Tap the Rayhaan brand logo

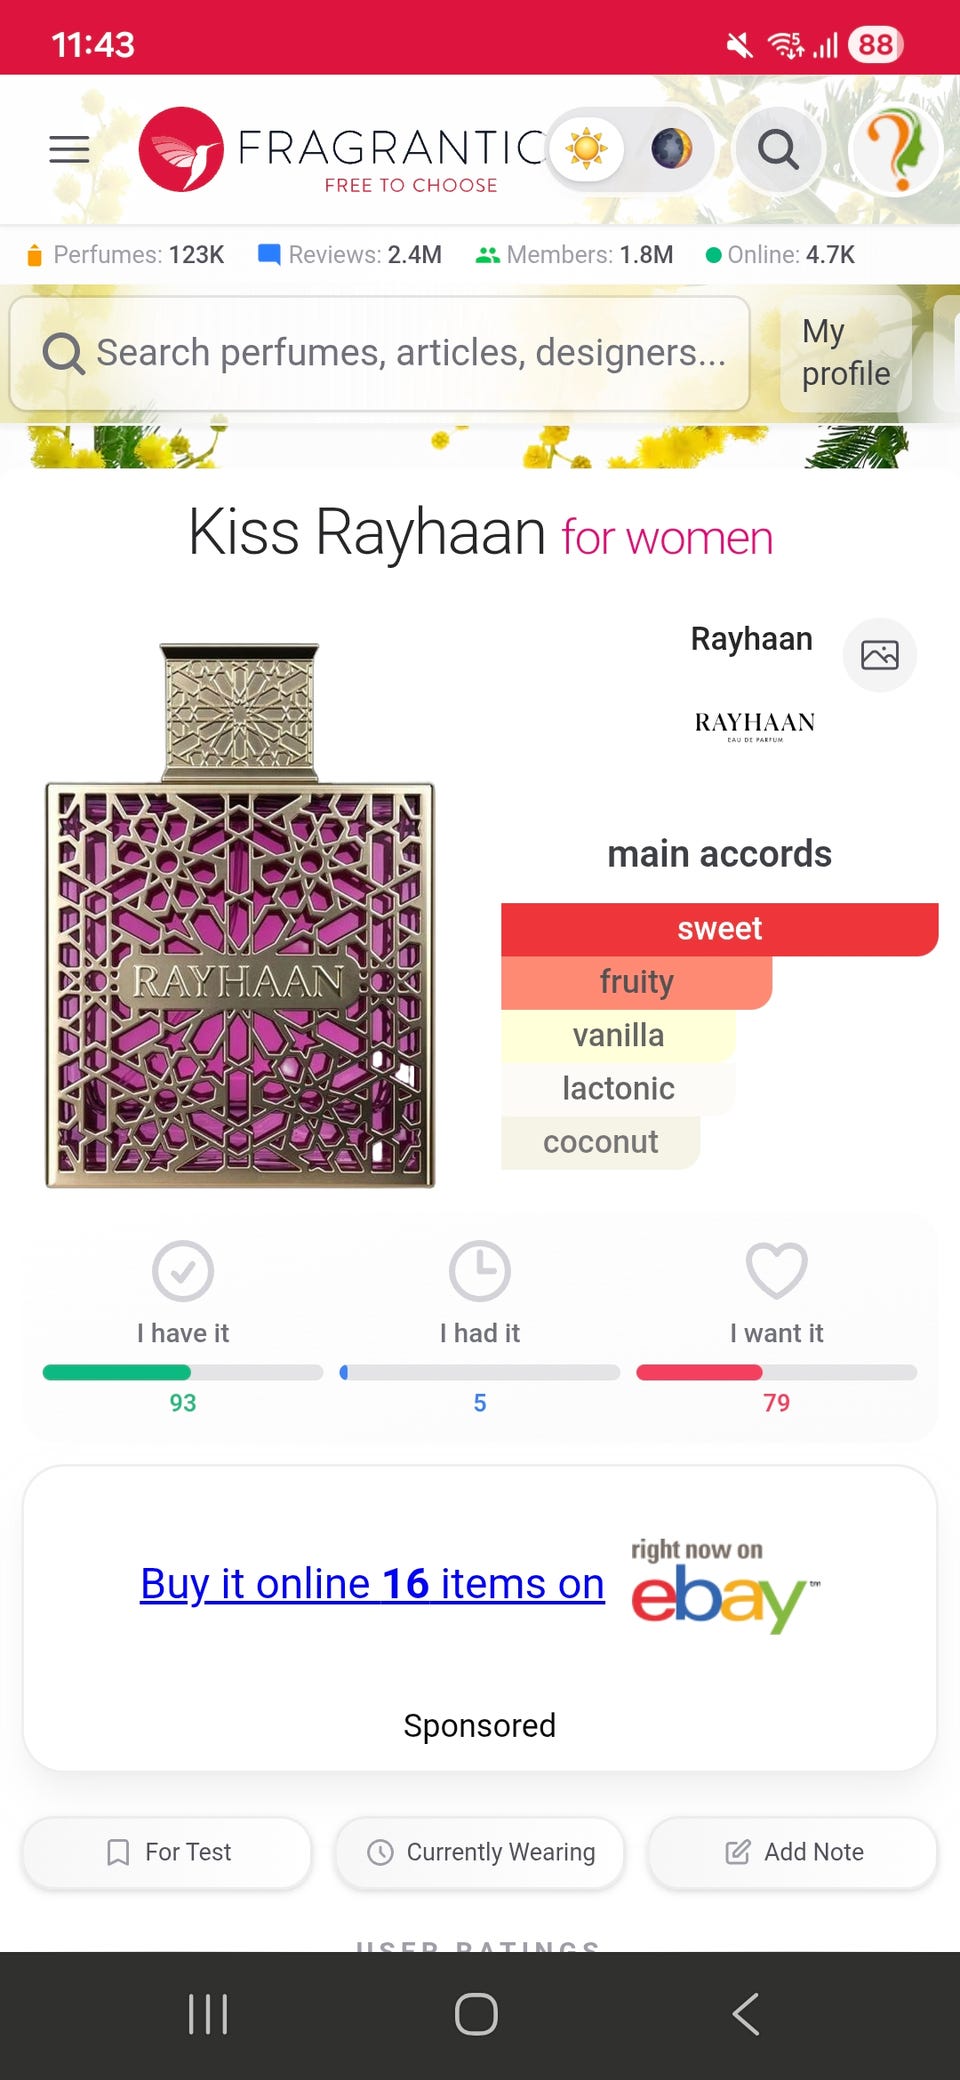(755, 725)
